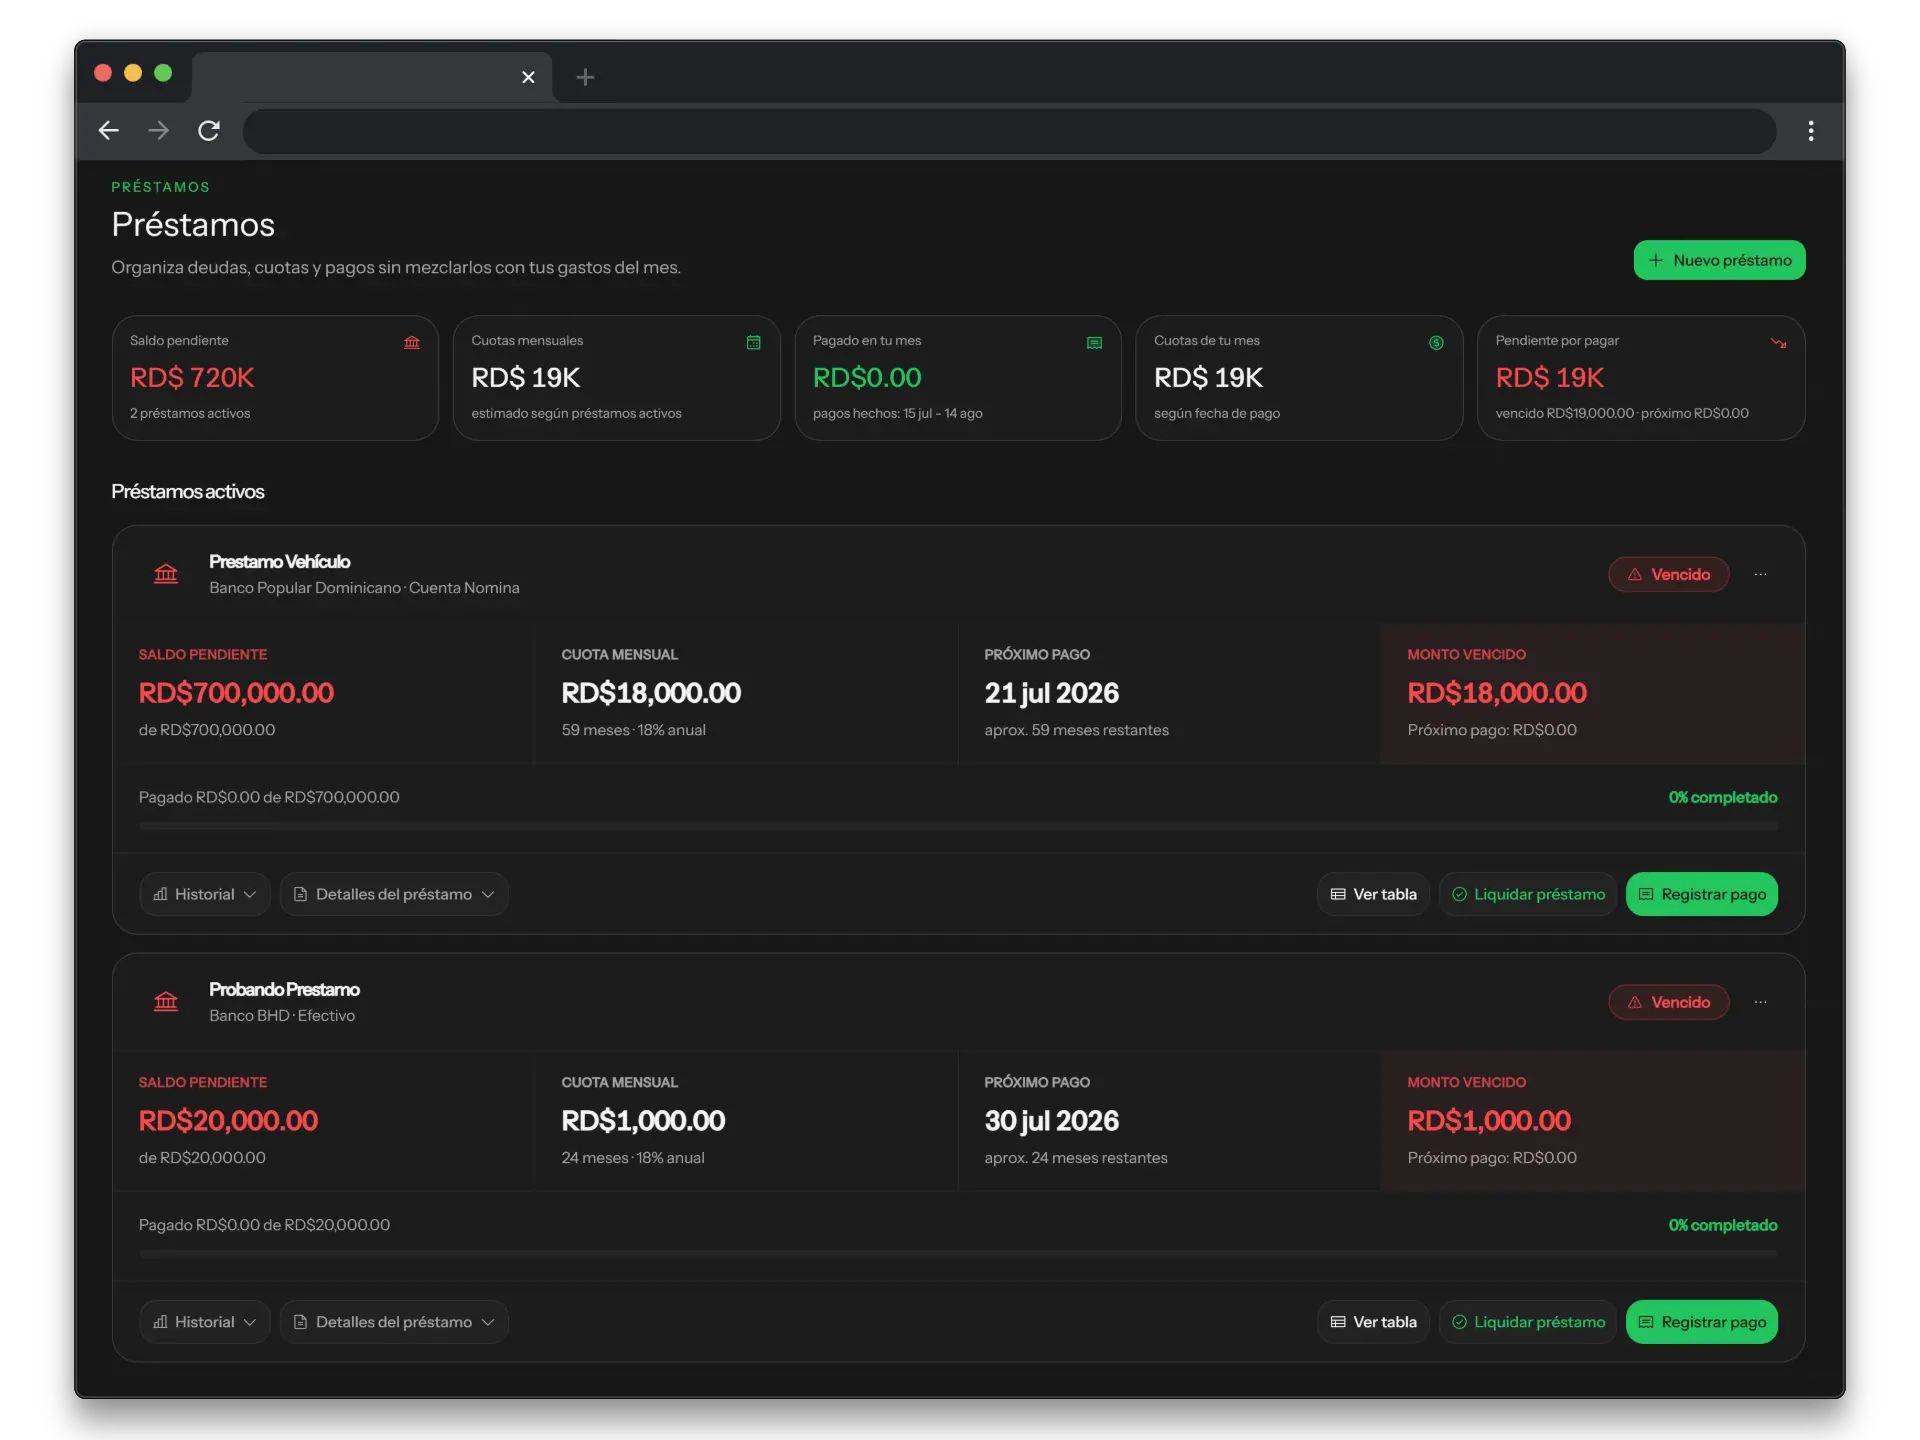Click the Préstamos activos heading

click(188, 491)
